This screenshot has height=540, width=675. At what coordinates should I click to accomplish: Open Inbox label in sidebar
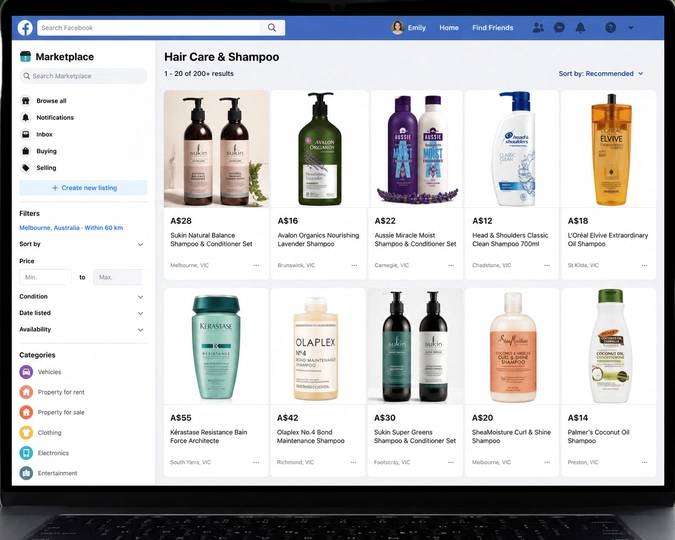pos(44,134)
